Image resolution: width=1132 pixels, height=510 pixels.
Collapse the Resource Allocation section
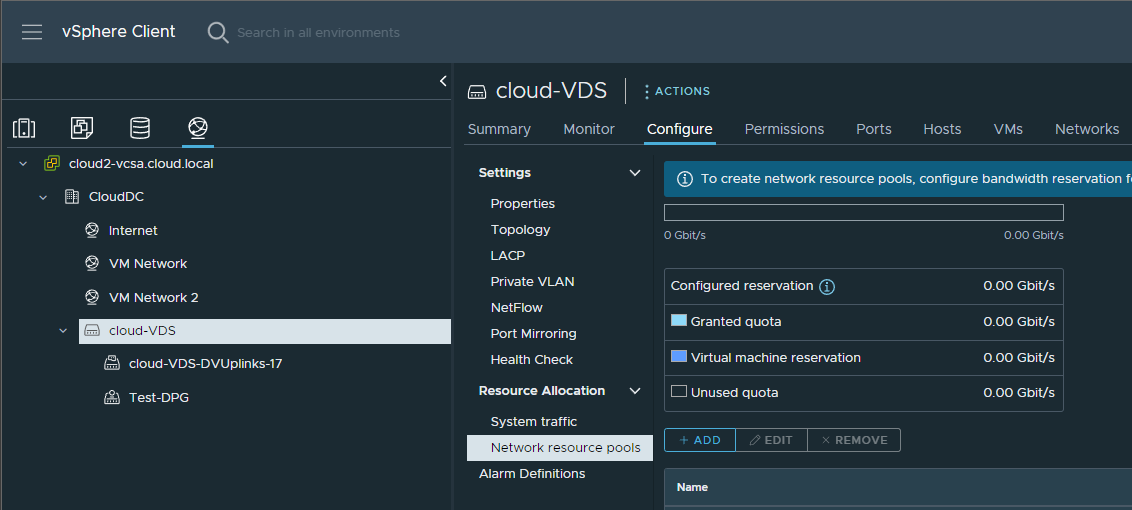pyautogui.click(x=635, y=391)
